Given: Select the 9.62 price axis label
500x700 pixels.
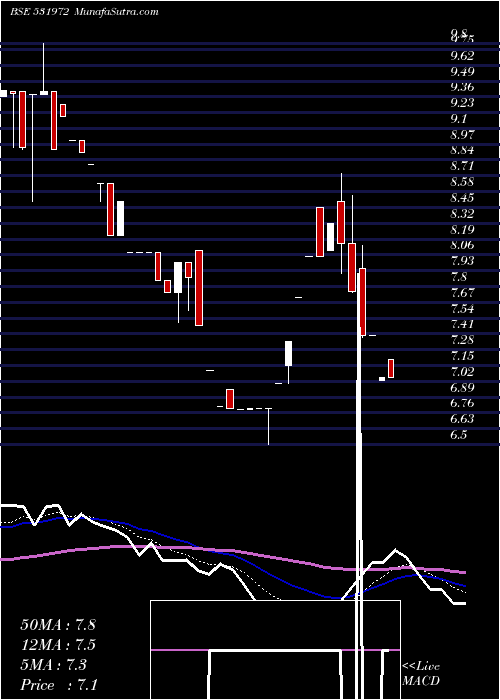Looking at the screenshot, I should tap(462, 56).
